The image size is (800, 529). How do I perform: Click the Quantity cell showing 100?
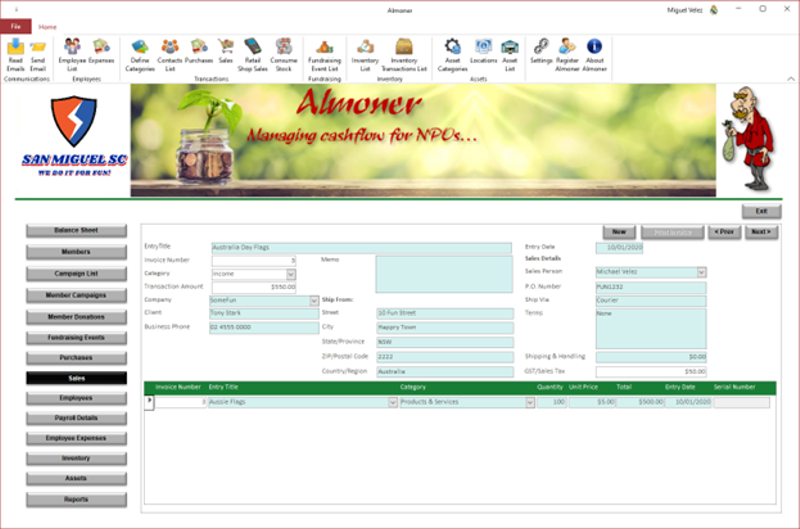pos(552,402)
